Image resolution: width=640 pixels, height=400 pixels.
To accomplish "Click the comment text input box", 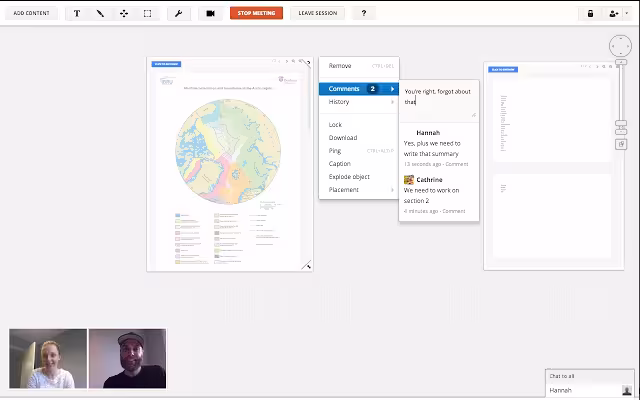I will click(x=439, y=101).
